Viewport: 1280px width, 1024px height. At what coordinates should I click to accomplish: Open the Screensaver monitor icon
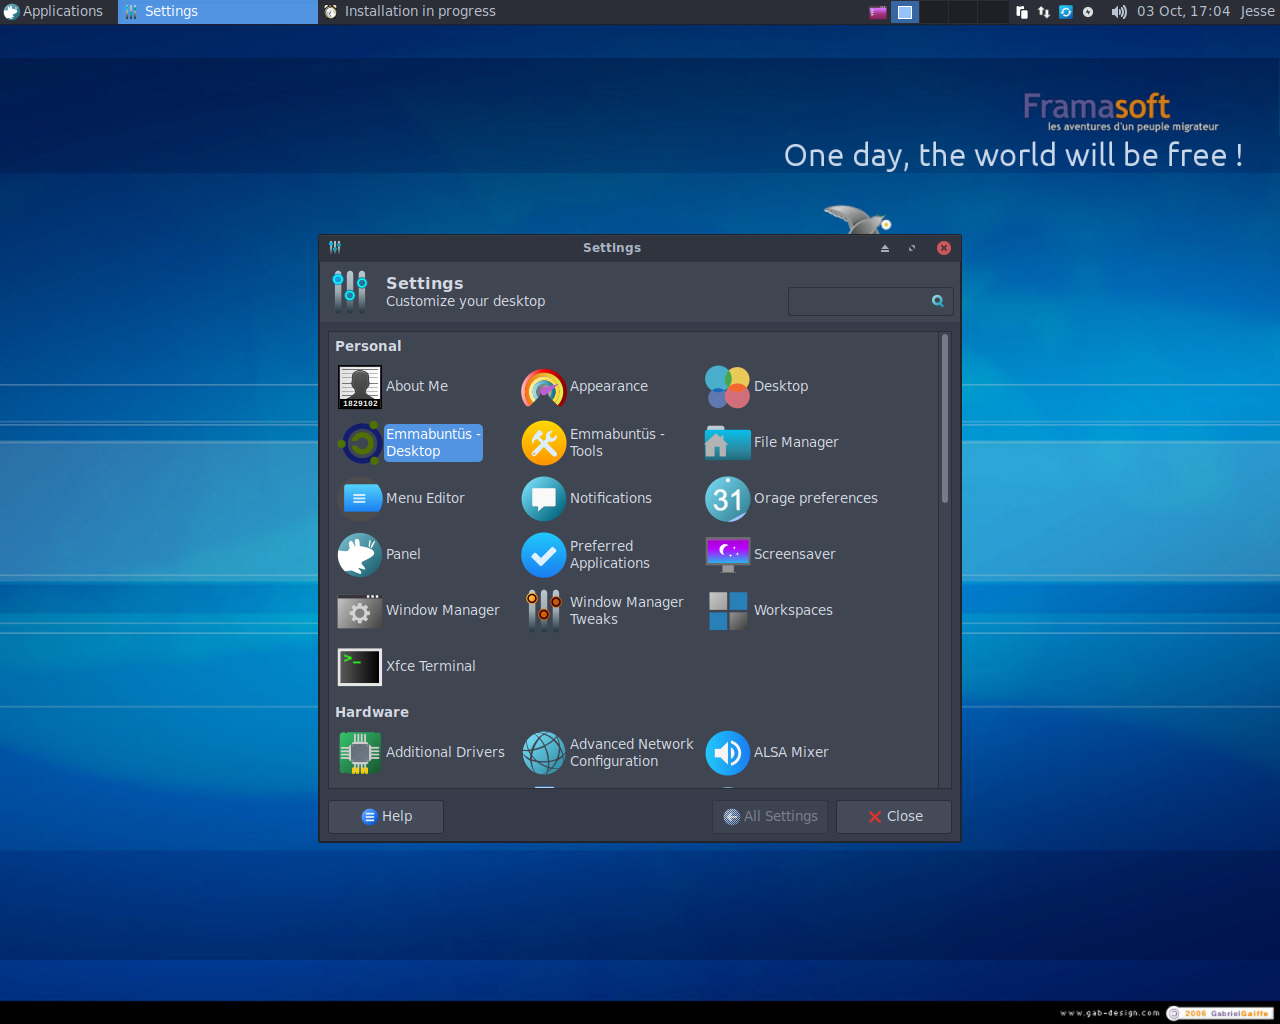(x=728, y=555)
